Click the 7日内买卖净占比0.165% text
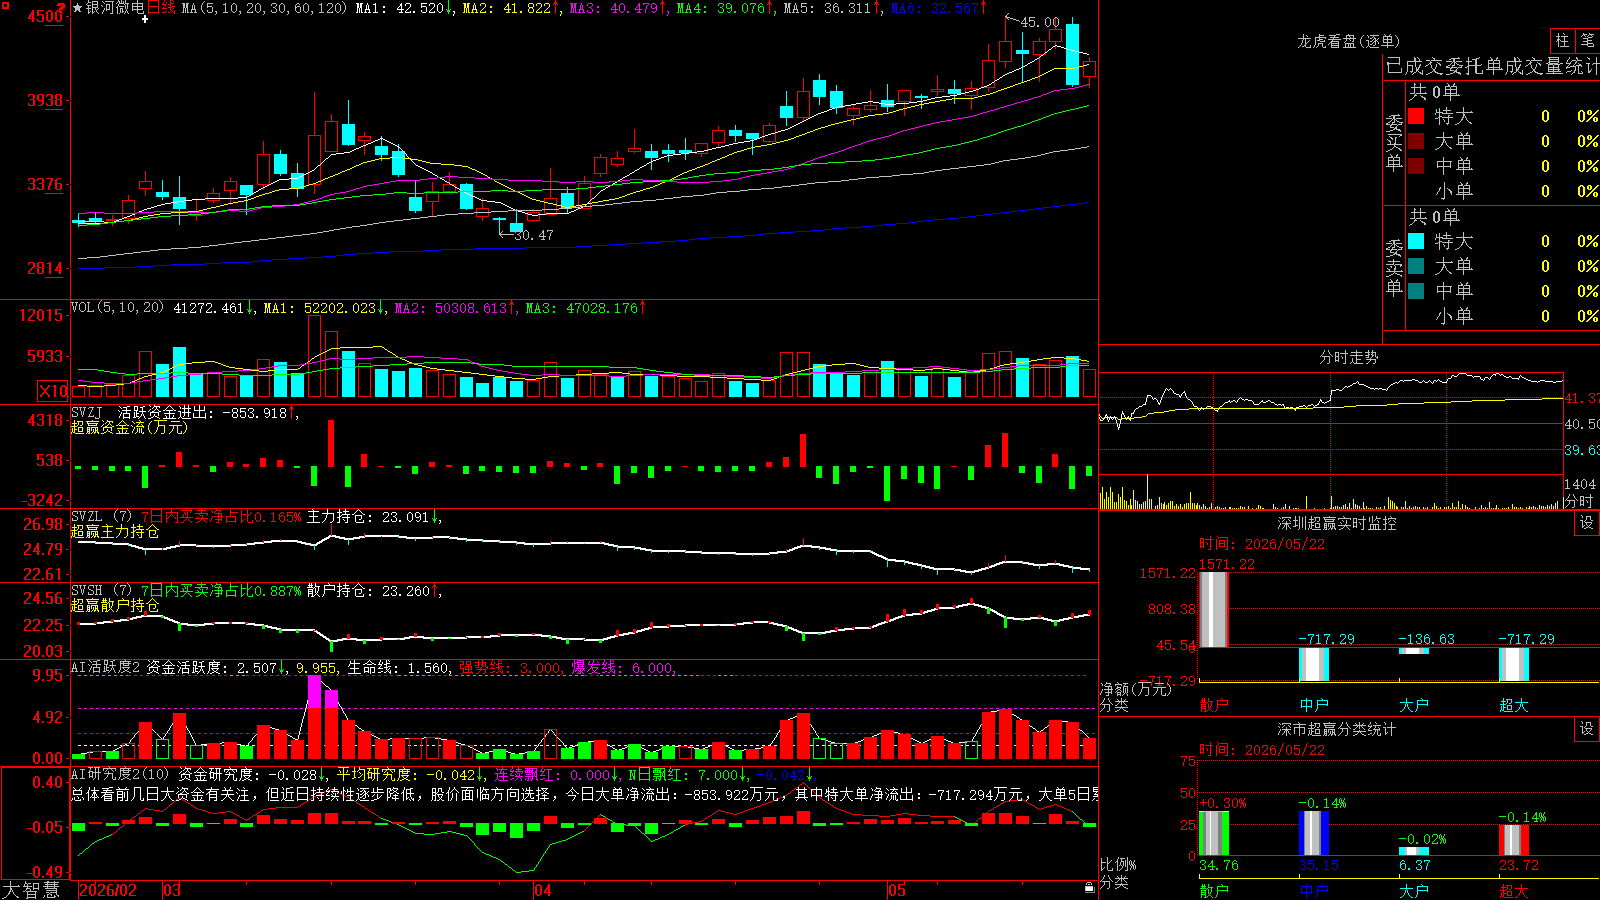Viewport: 1600px width, 900px height. (x=220, y=517)
